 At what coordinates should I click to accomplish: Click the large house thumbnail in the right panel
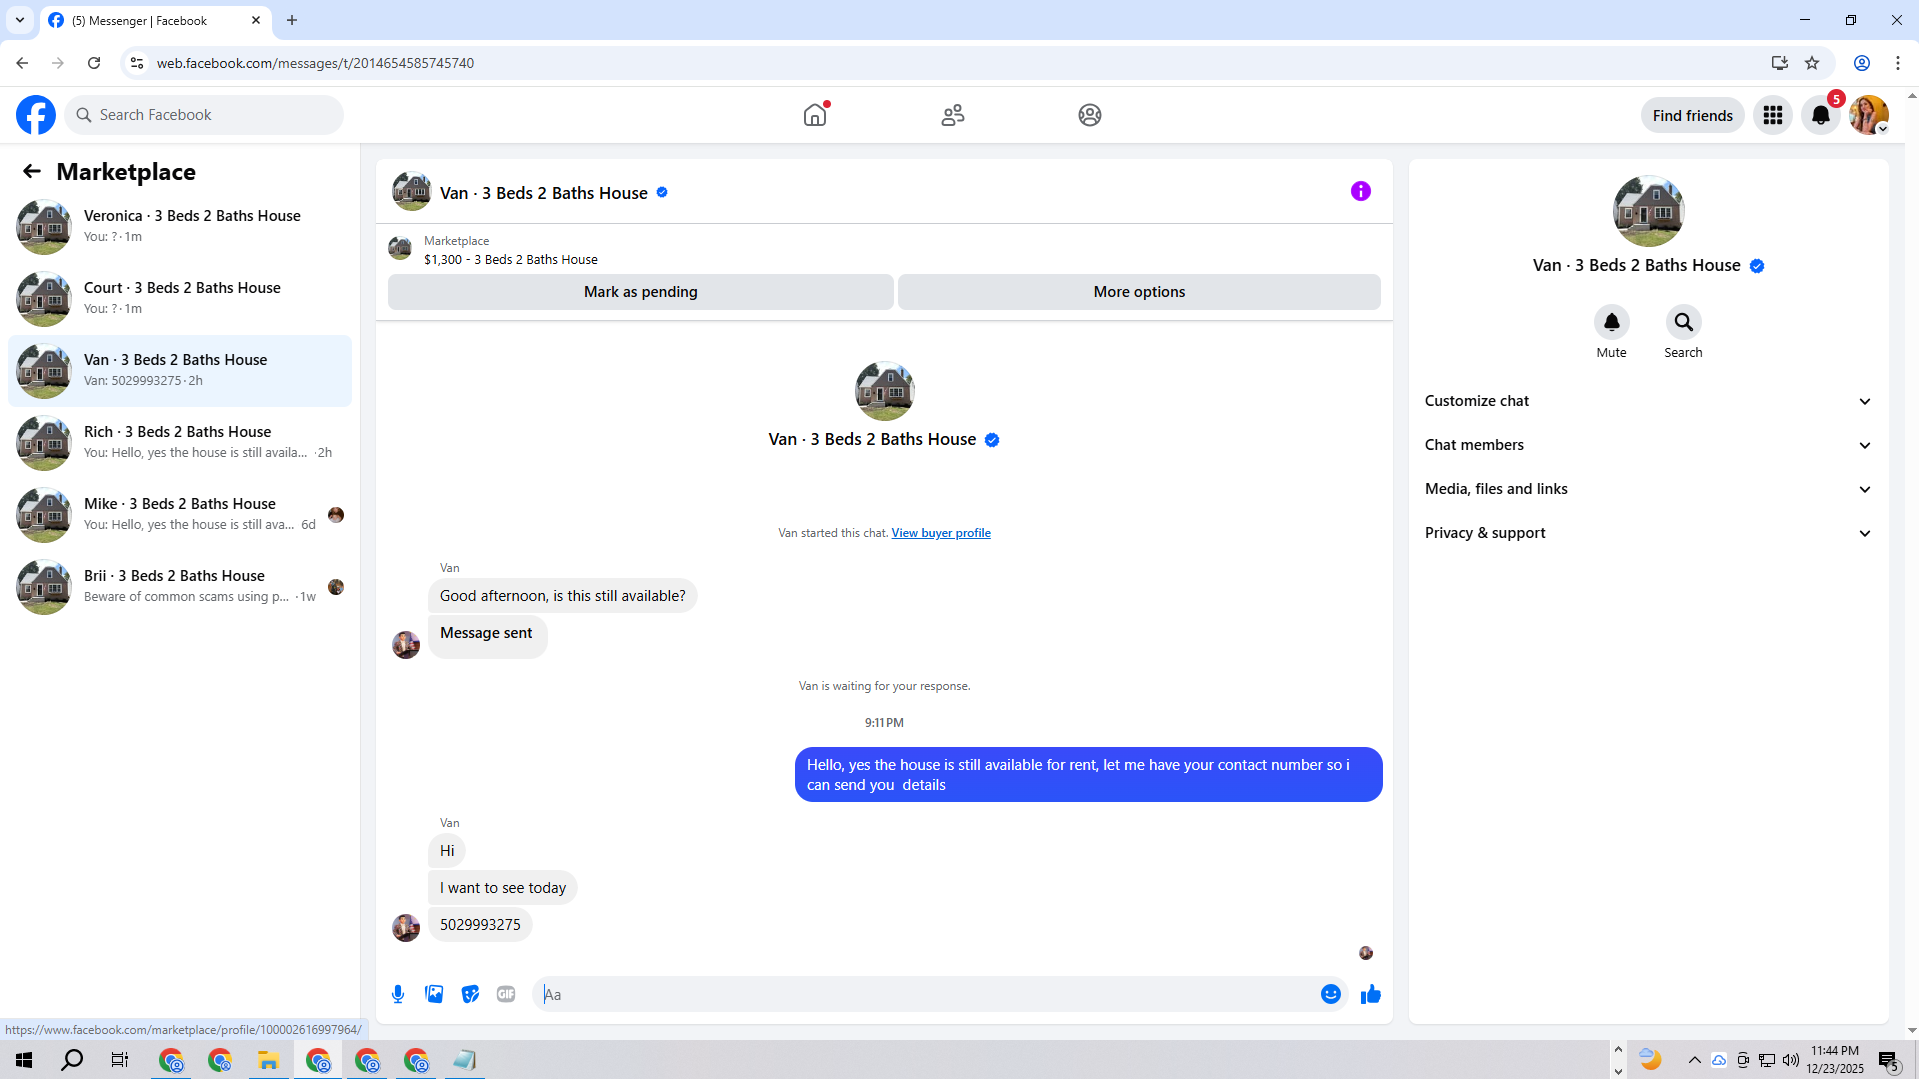(x=1648, y=211)
